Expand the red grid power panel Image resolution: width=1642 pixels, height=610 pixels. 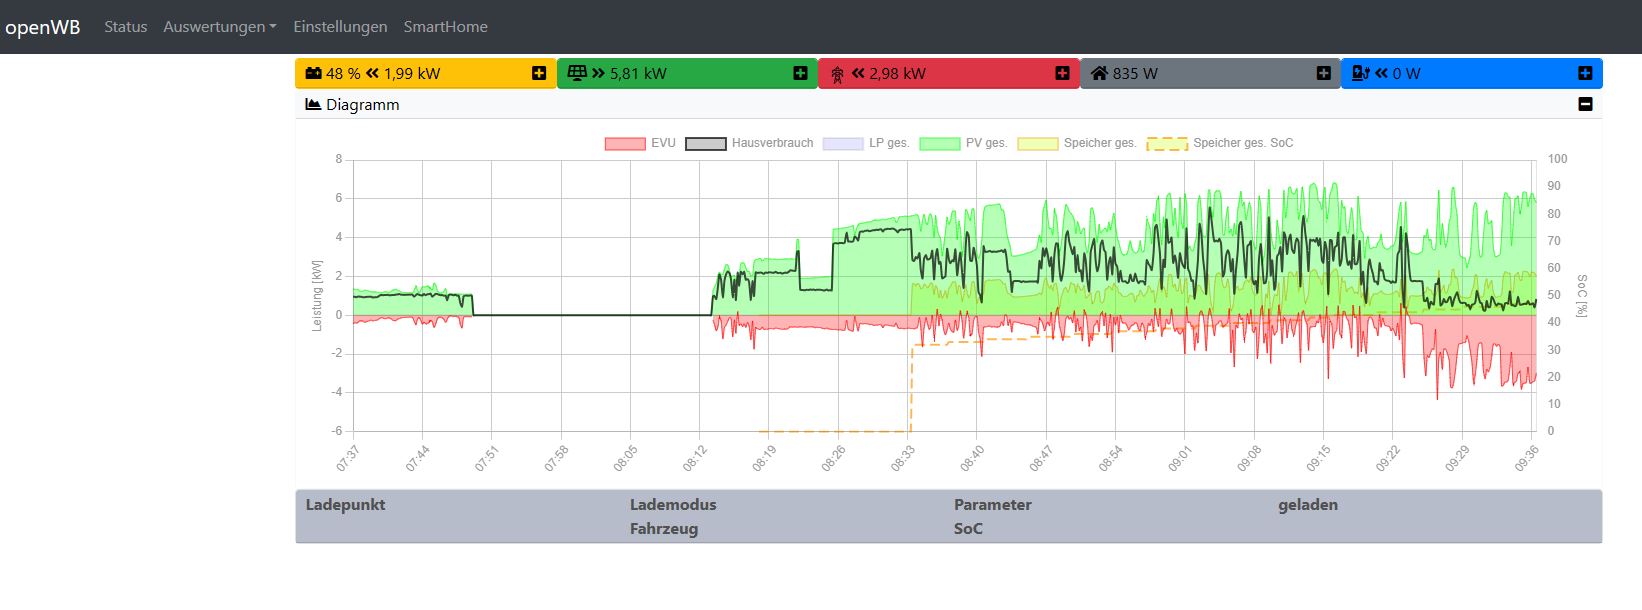point(1062,73)
